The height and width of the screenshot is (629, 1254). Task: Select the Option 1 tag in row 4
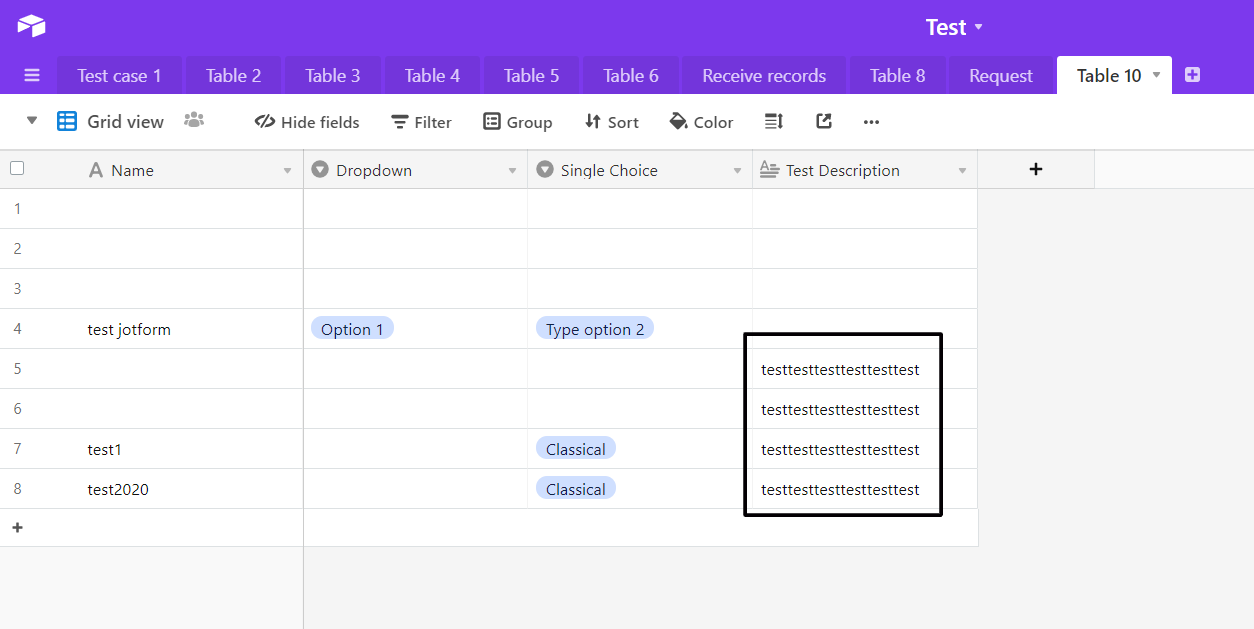tap(352, 327)
